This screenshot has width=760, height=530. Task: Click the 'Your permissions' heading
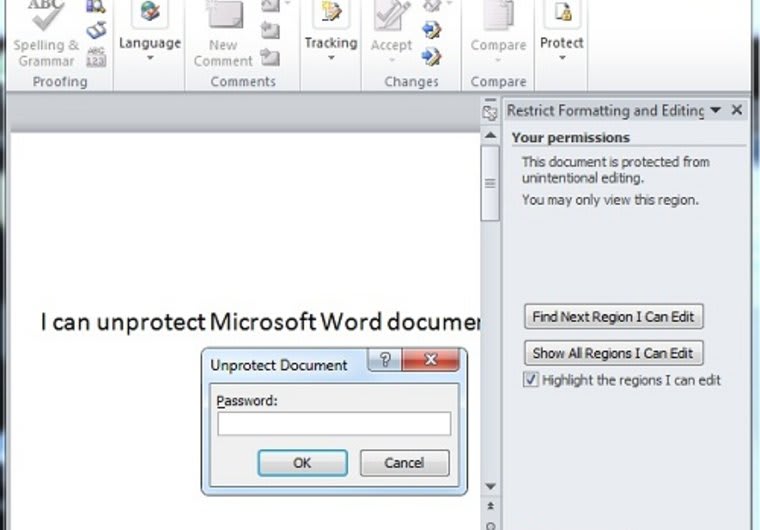click(x=570, y=138)
